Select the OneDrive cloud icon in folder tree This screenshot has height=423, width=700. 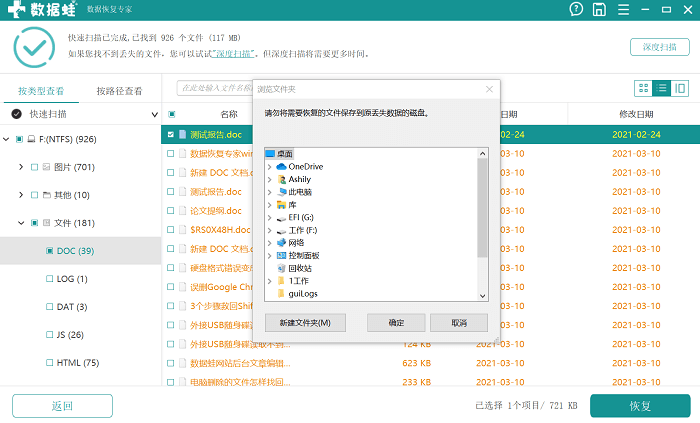[282, 166]
